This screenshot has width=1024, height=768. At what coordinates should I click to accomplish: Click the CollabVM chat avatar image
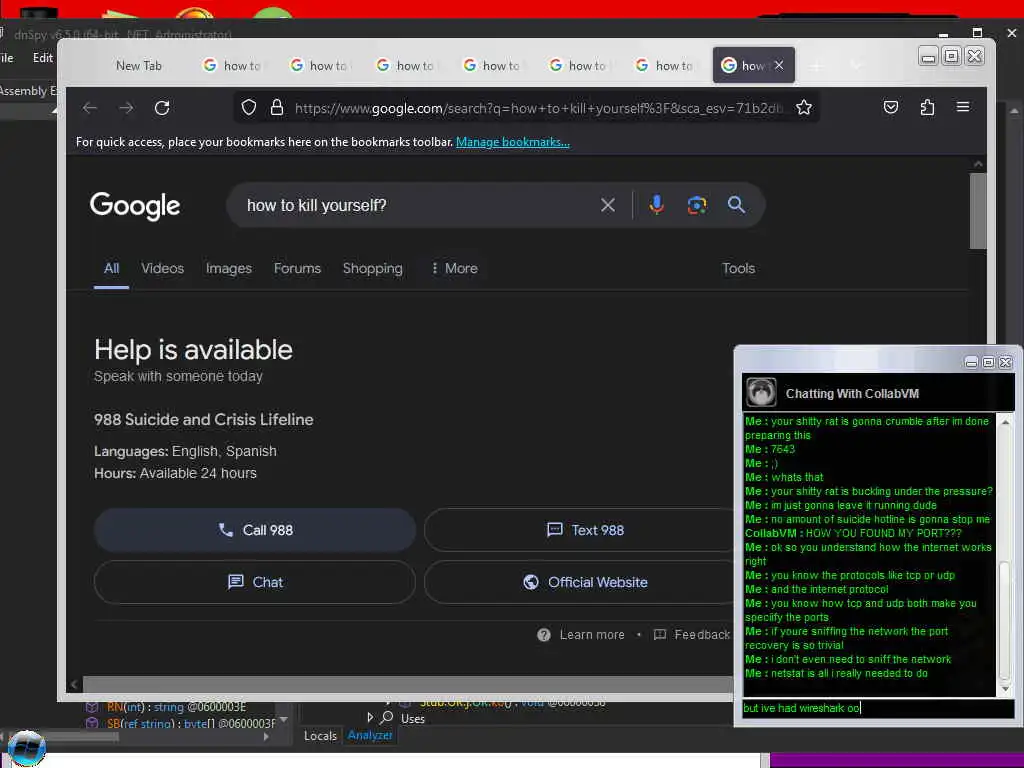(x=761, y=392)
